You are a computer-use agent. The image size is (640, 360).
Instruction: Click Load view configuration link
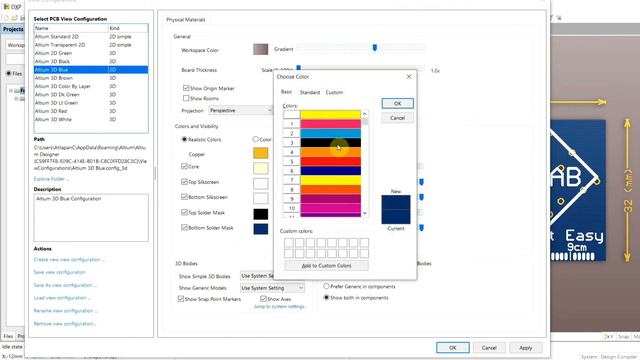(62, 298)
